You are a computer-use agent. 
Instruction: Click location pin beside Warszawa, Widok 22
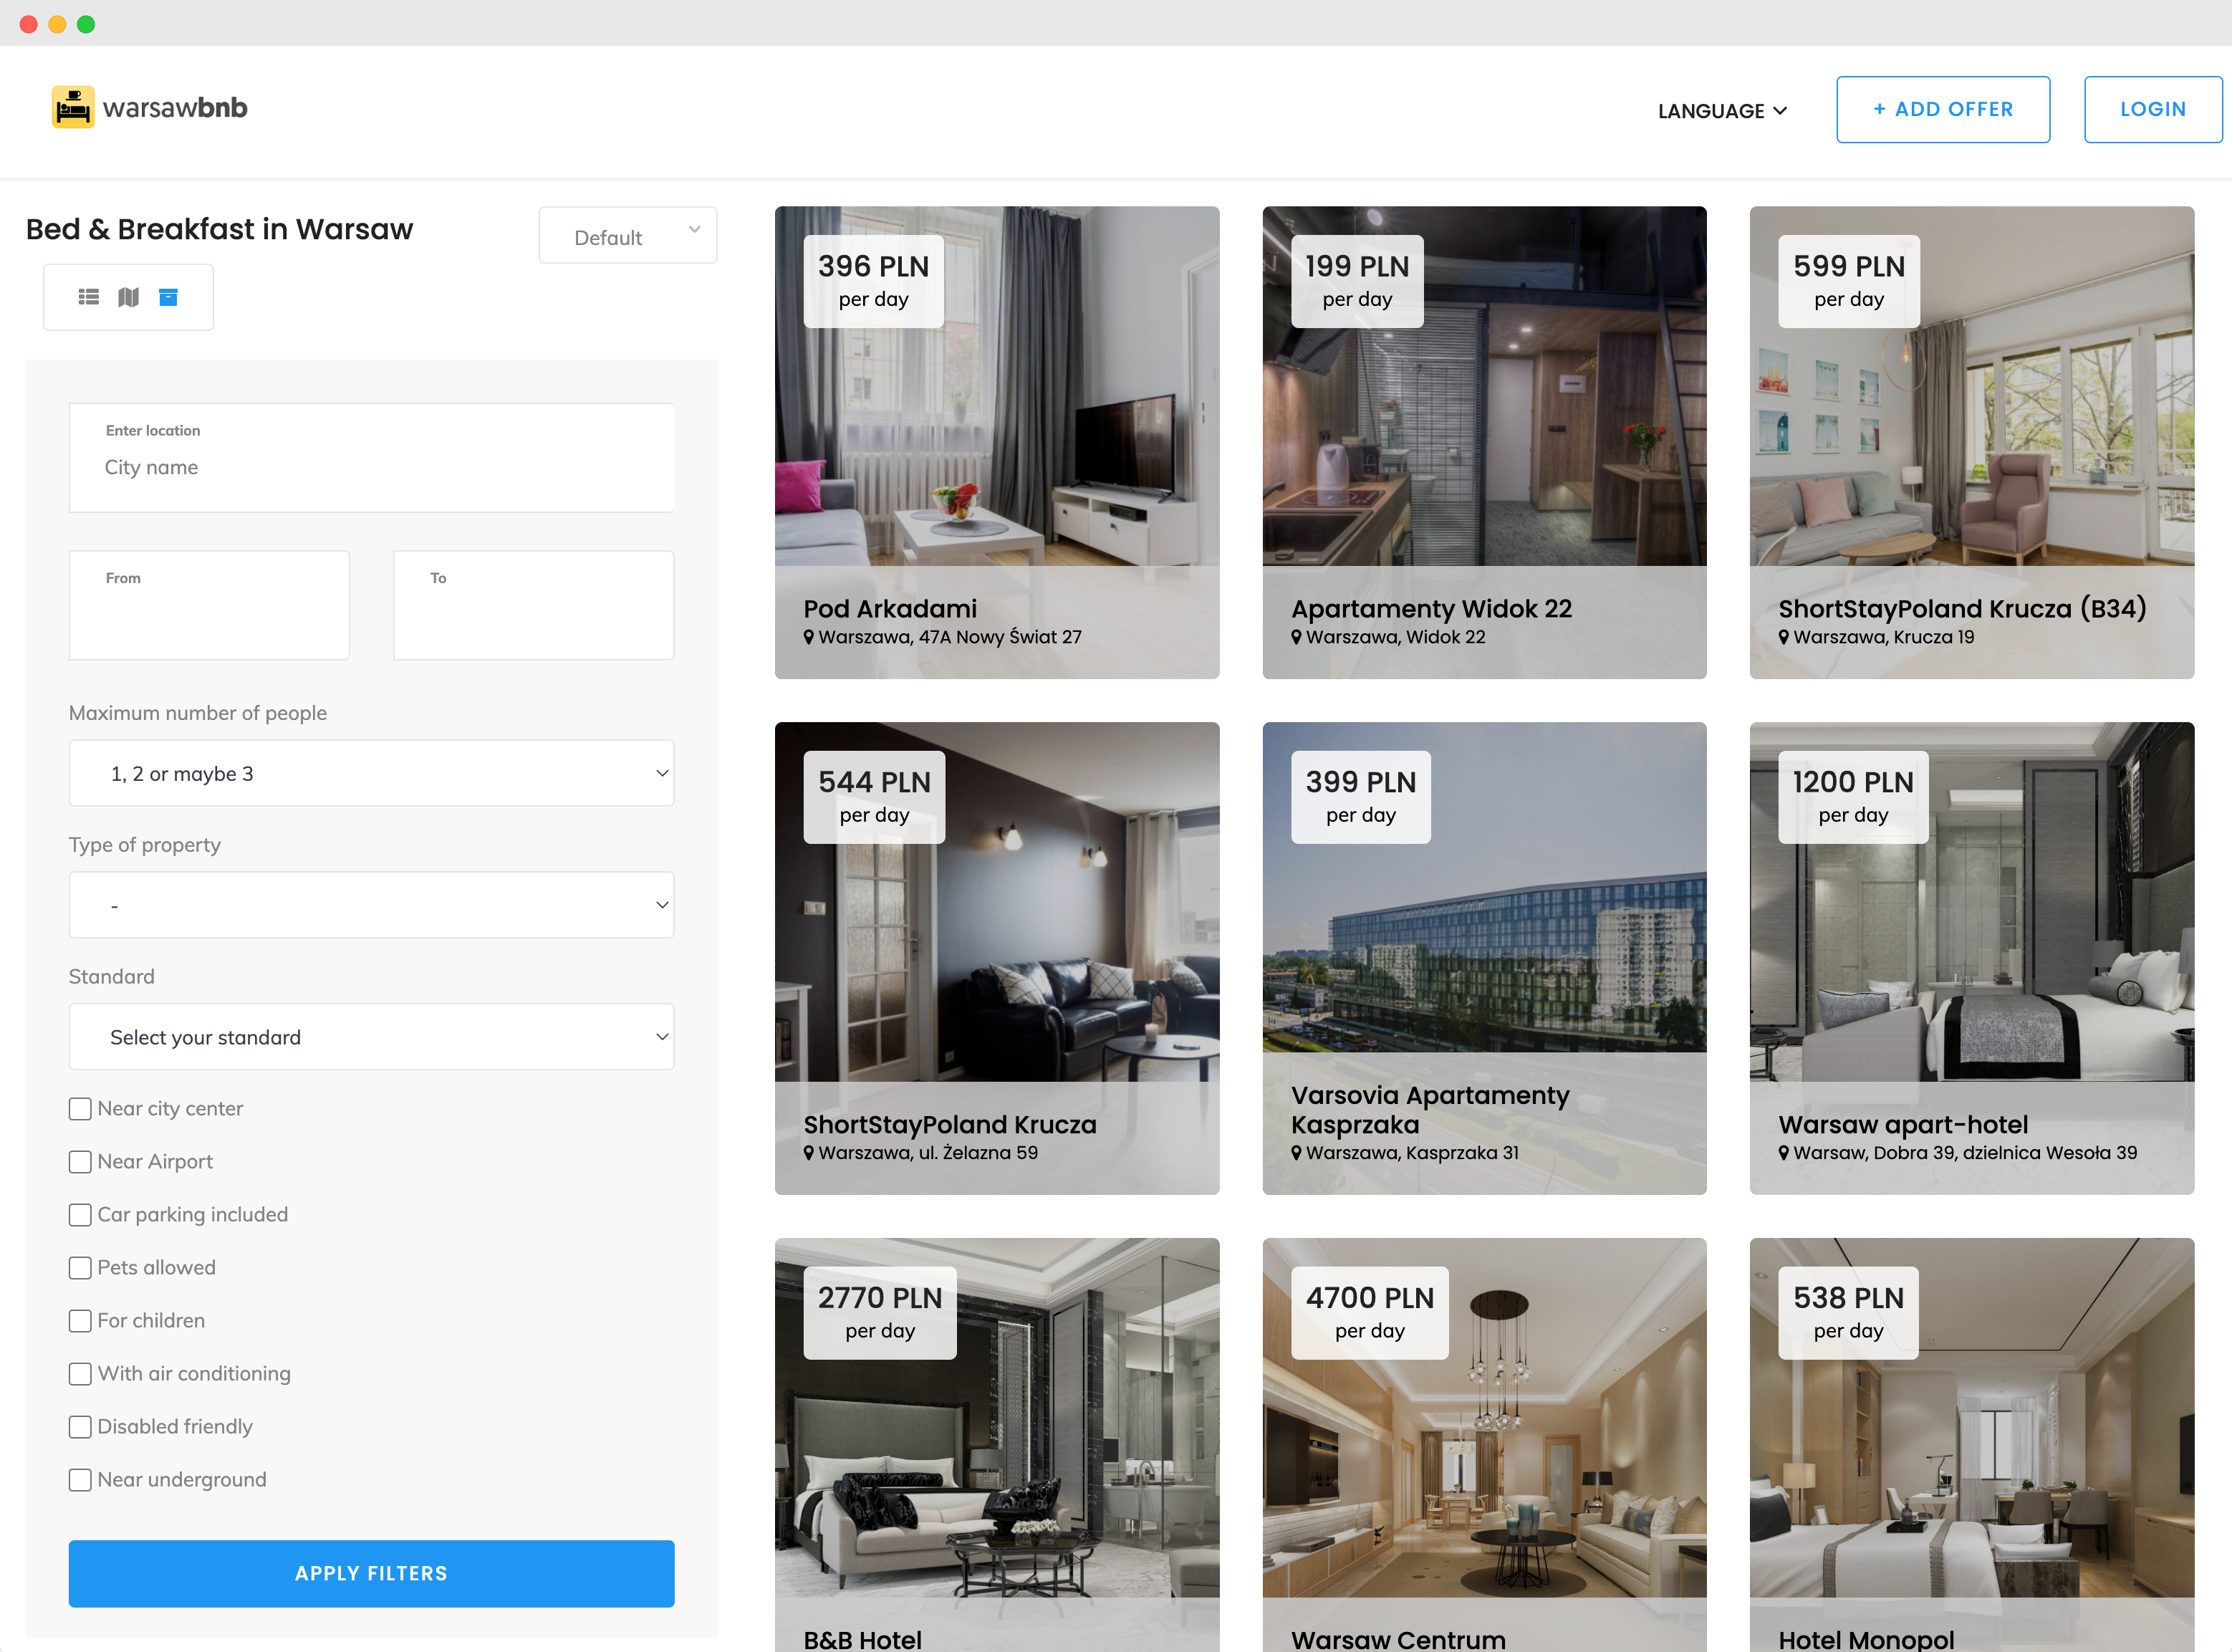1296,637
